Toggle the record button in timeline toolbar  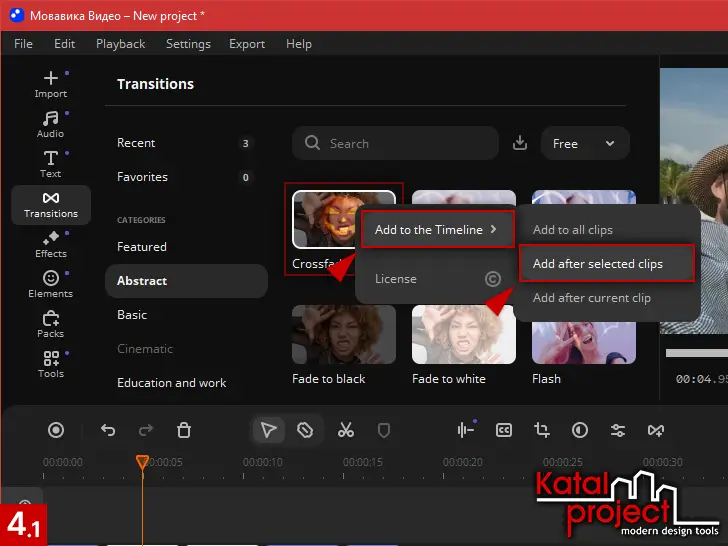coord(56,430)
